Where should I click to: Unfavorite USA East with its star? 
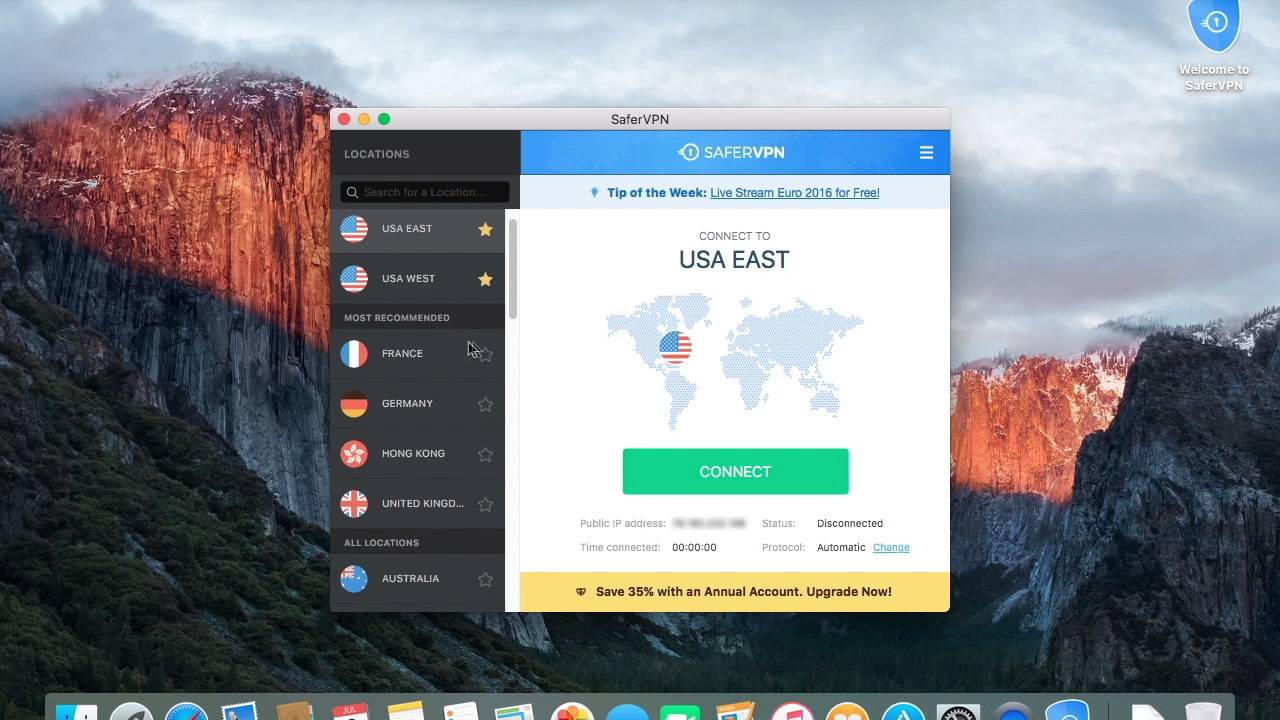coord(485,229)
